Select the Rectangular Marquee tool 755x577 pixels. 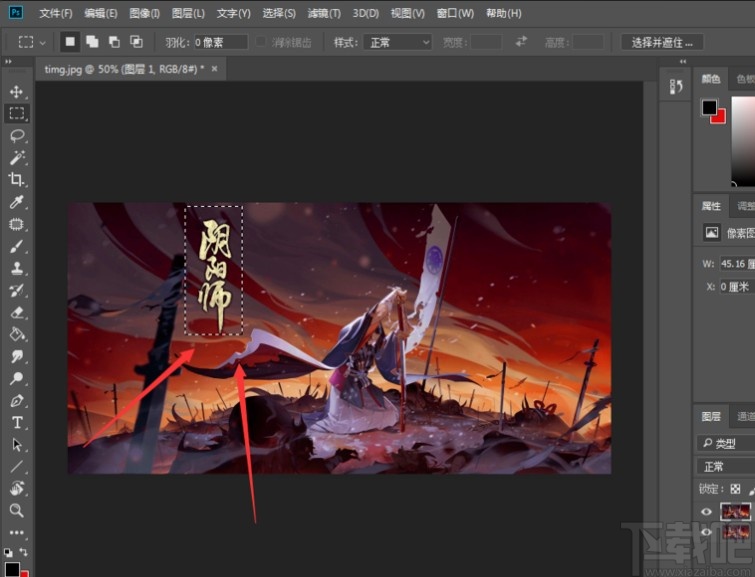click(16, 113)
